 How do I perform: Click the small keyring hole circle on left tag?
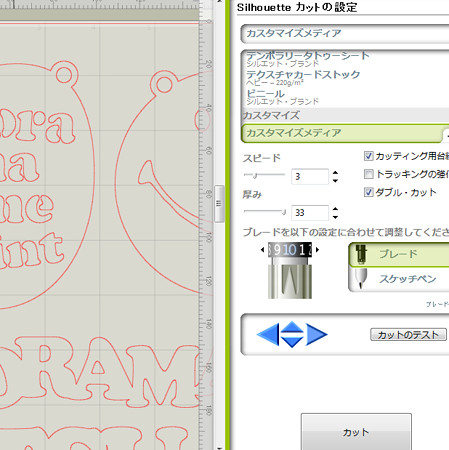[65, 74]
